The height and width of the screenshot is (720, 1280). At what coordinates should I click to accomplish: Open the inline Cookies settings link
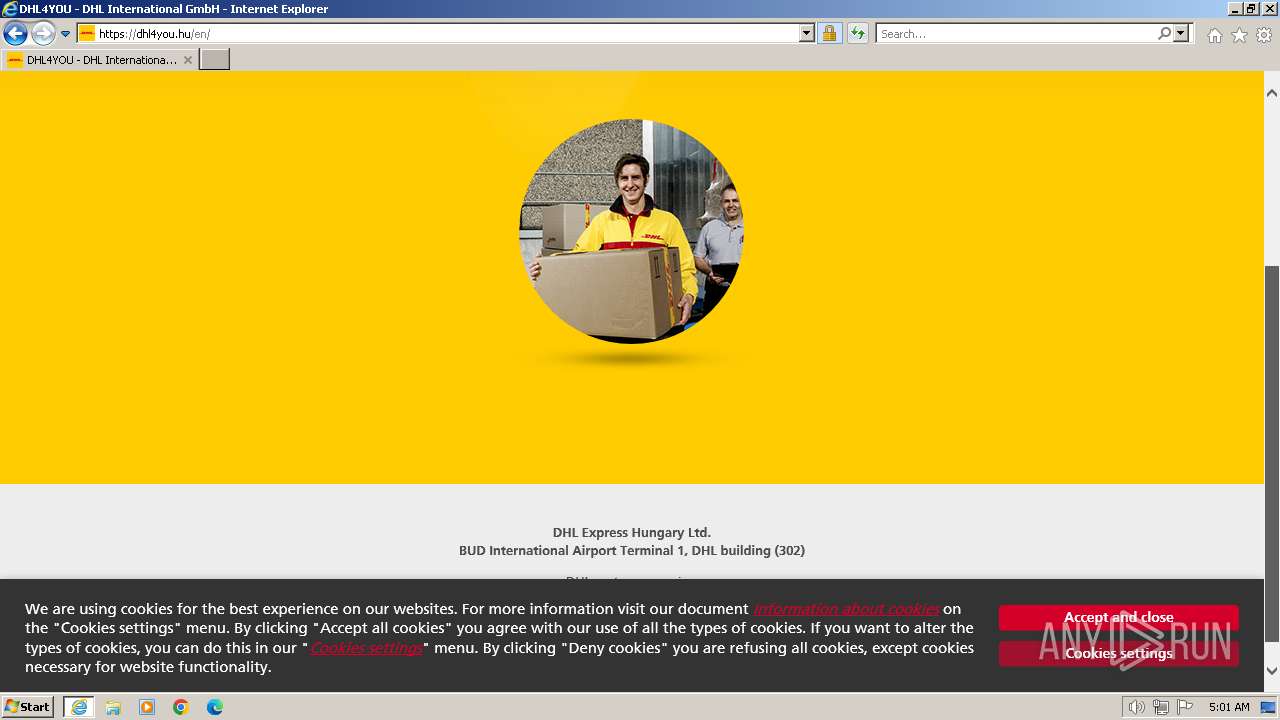[x=366, y=648]
